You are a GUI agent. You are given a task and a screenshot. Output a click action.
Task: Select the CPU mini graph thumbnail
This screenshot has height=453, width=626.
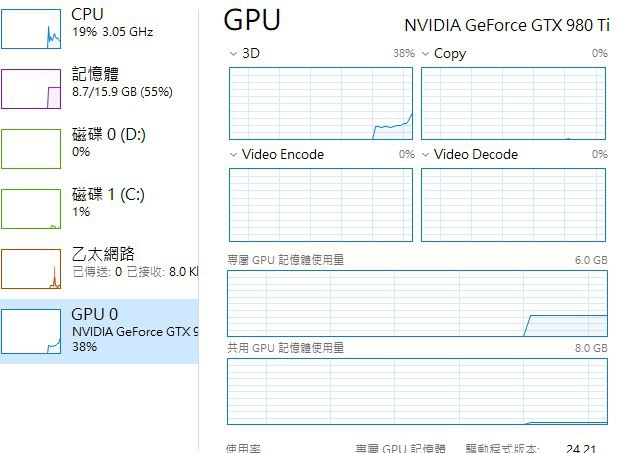point(31,29)
